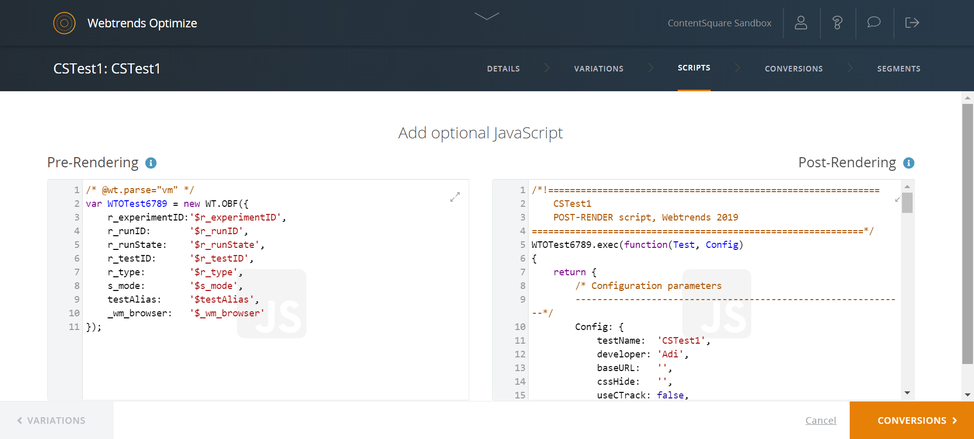Click the Post-Rendering editor scroll down arrow
Screen dimensions: 974x439
click(x=907, y=393)
